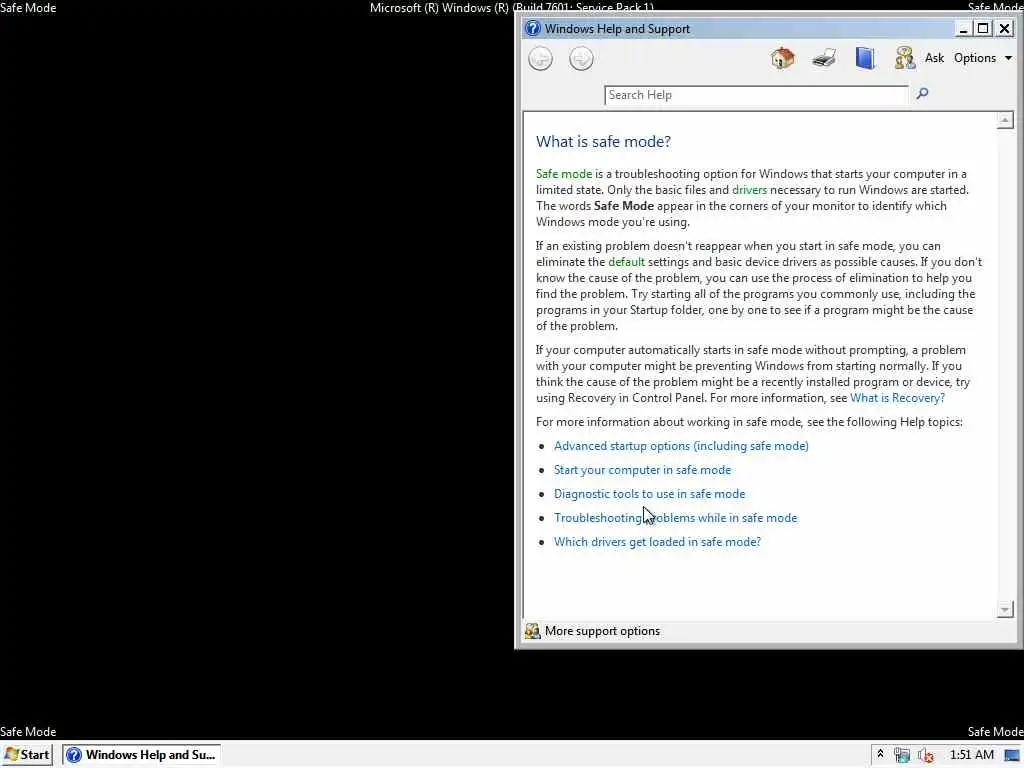Viewport: 1024px width, 768px height.
Task: Minimize the Help and Support window
Action: [962, 29]
